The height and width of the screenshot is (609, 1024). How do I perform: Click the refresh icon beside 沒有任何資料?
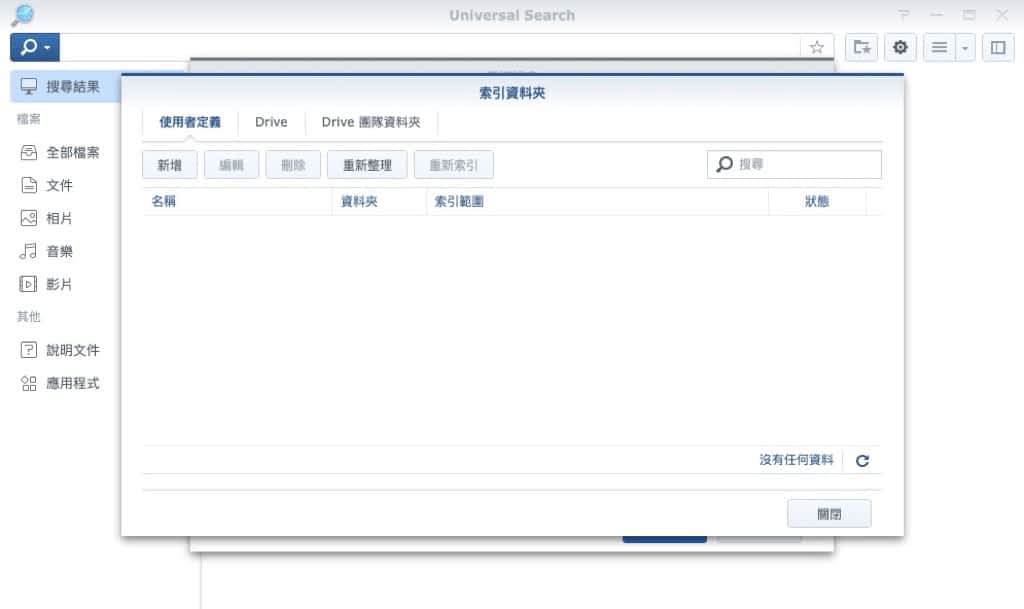(x=862, y=461)
